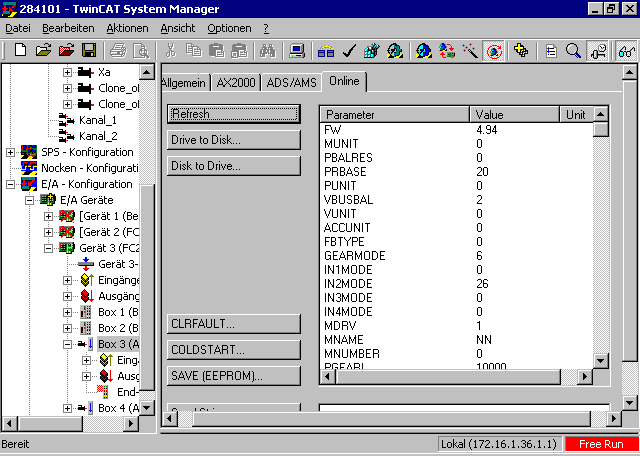Save configuration with the floppy disk icon

point(89,51)
